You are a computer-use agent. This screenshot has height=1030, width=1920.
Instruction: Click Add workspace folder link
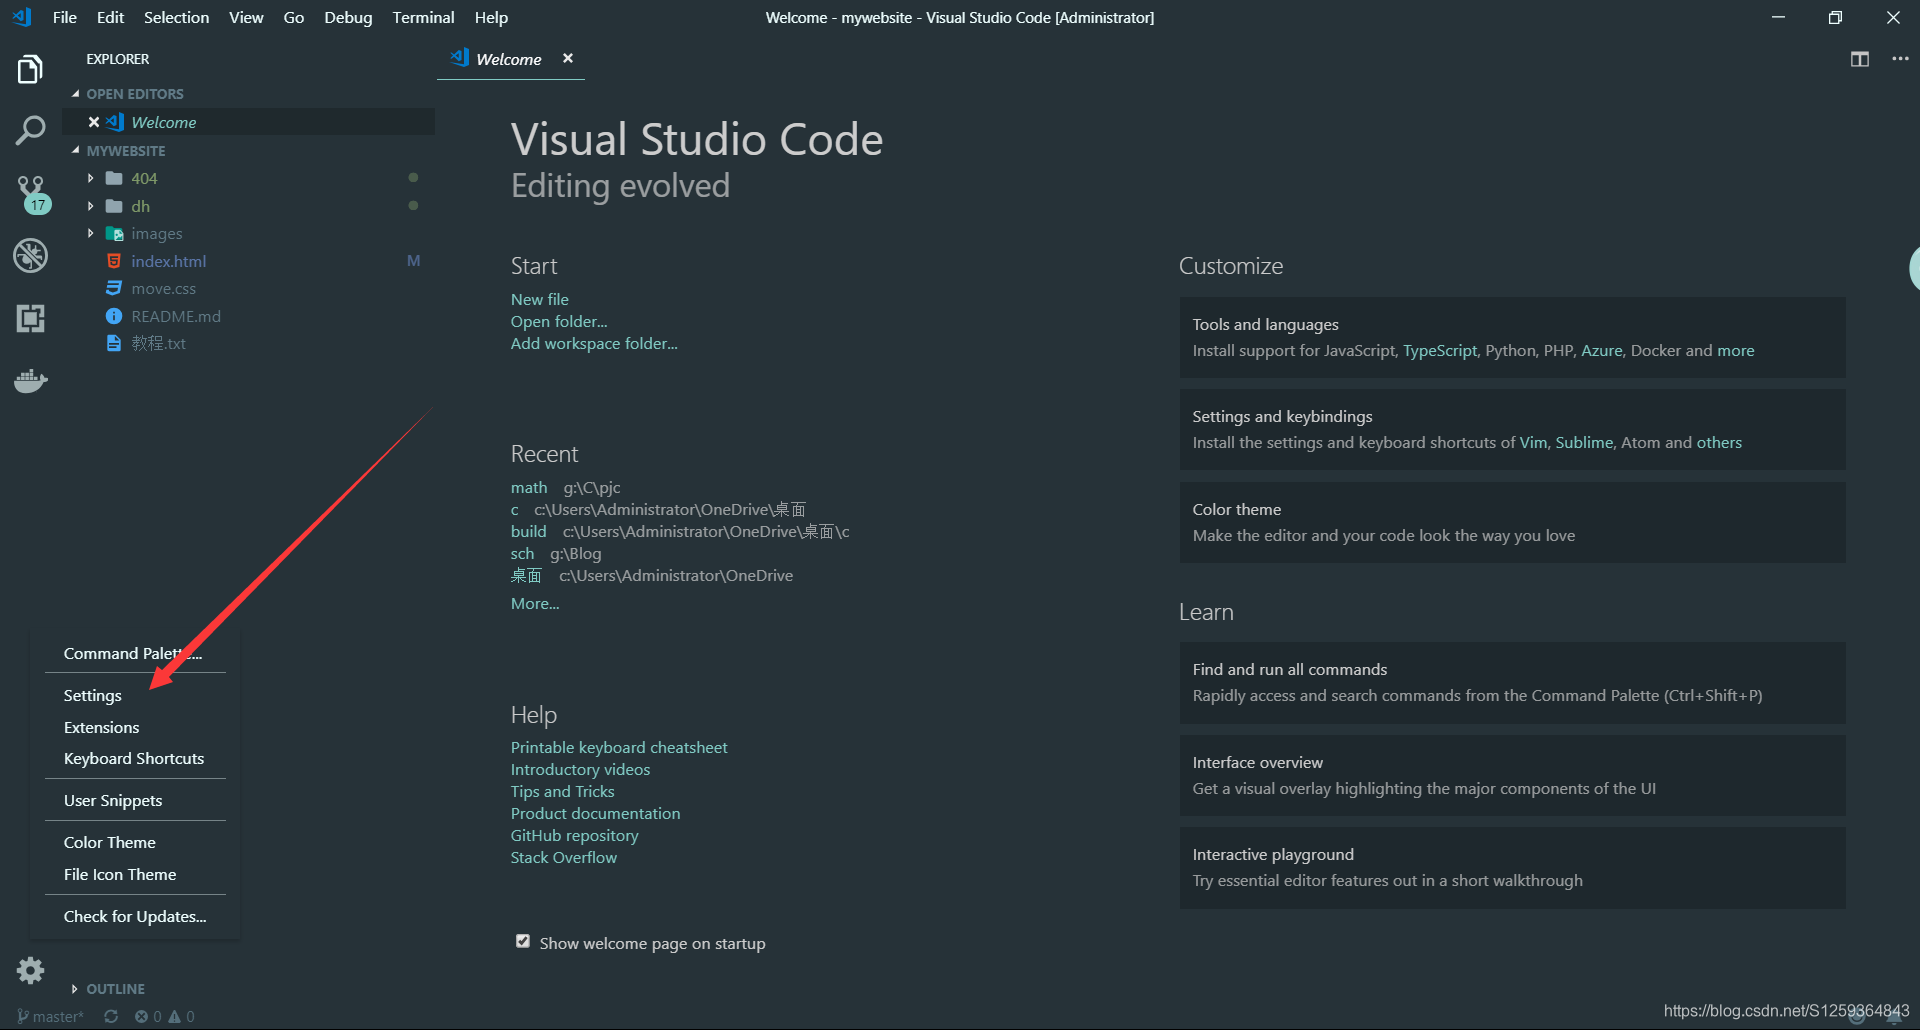click(x=594, y=343)
